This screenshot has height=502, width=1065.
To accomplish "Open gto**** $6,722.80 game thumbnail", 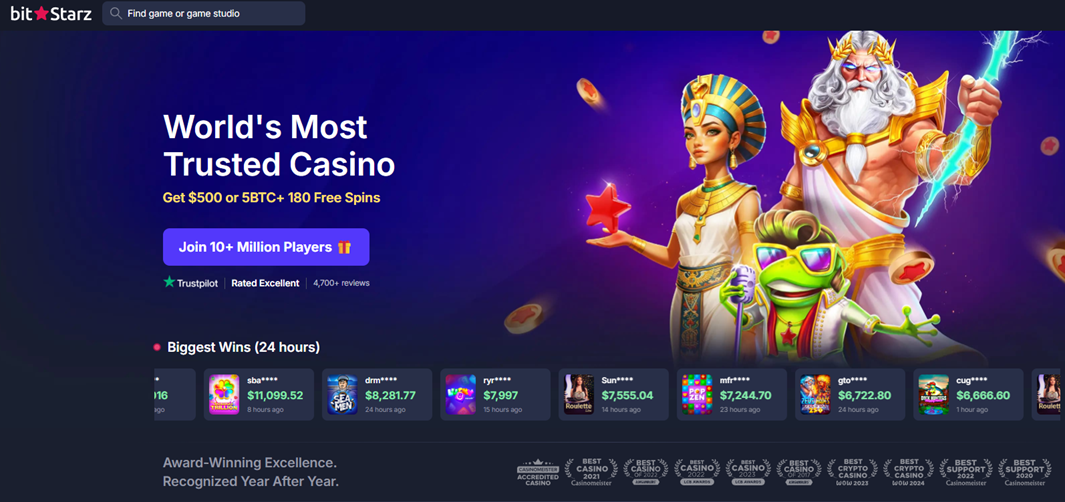I will click(x=815, y=395).
